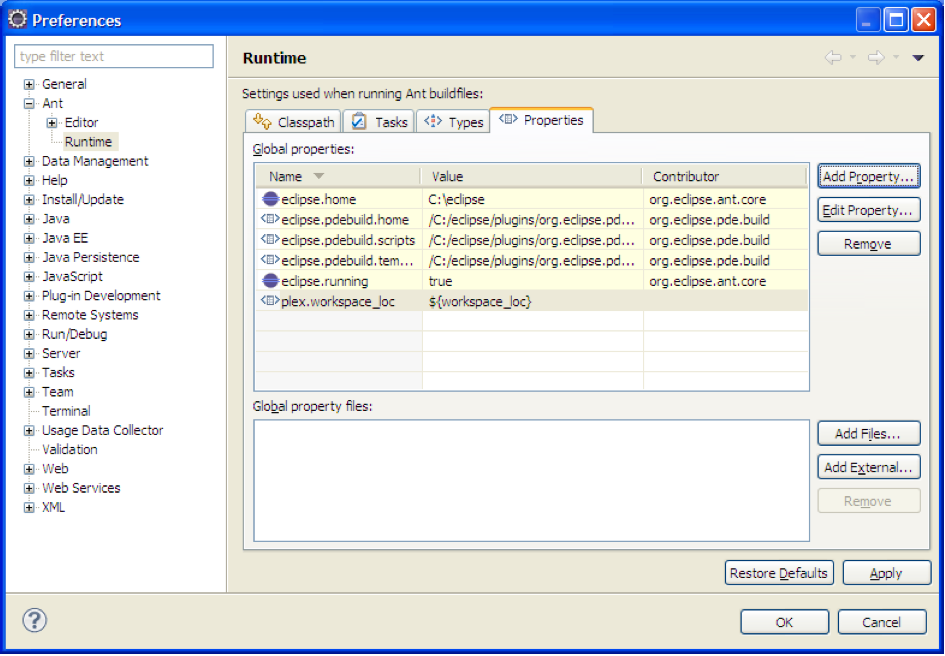Expand the Plug-in Development node
Screen dimensions: 945x656
29,296
